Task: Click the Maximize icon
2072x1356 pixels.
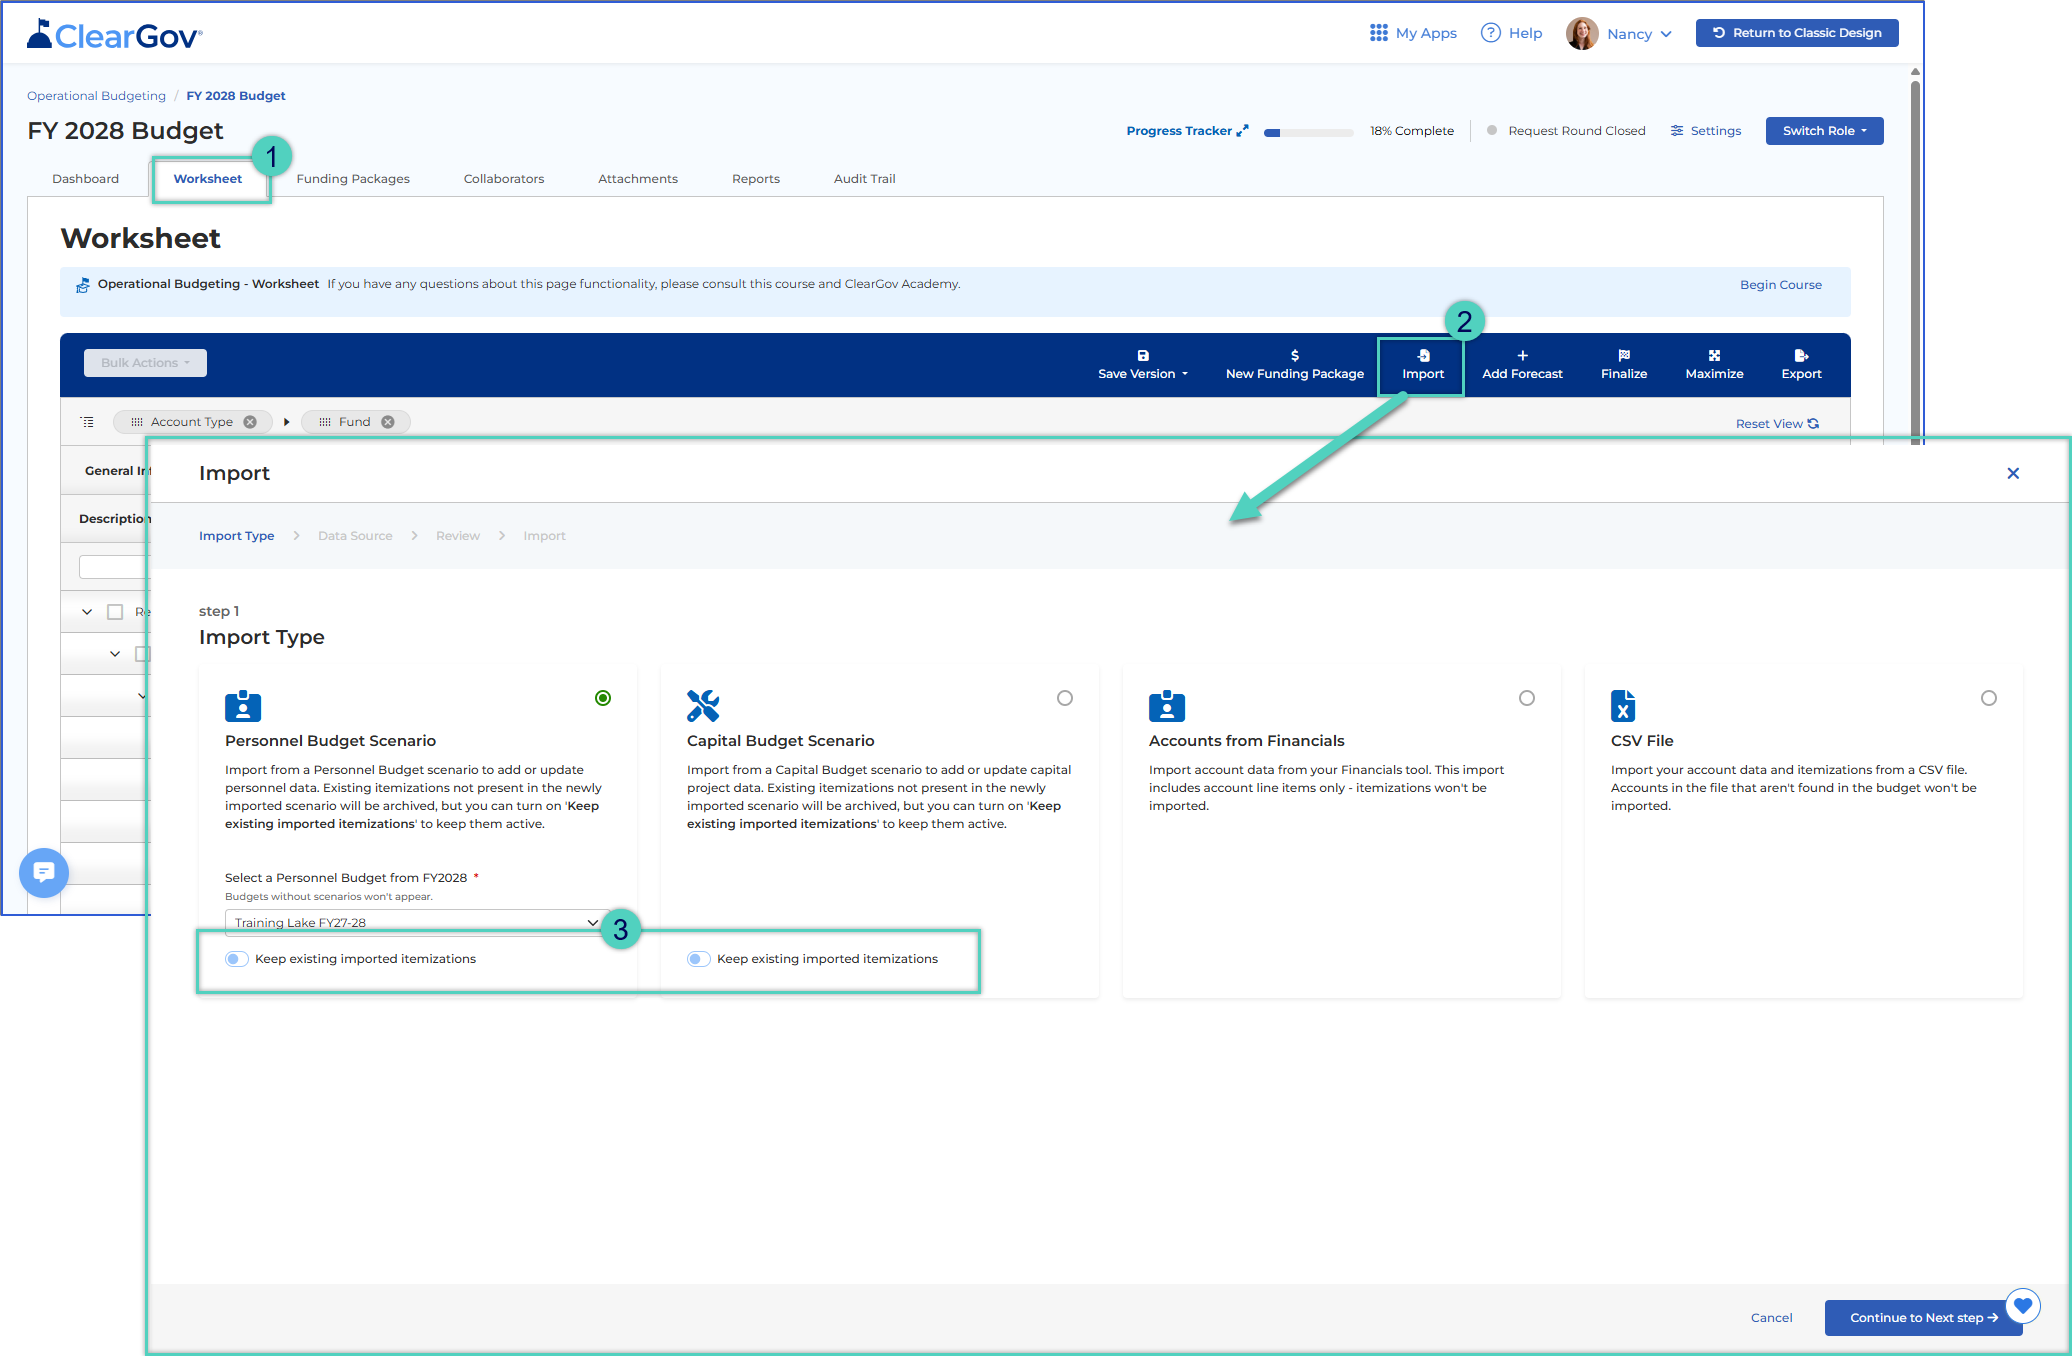Action: point(1714,356)
